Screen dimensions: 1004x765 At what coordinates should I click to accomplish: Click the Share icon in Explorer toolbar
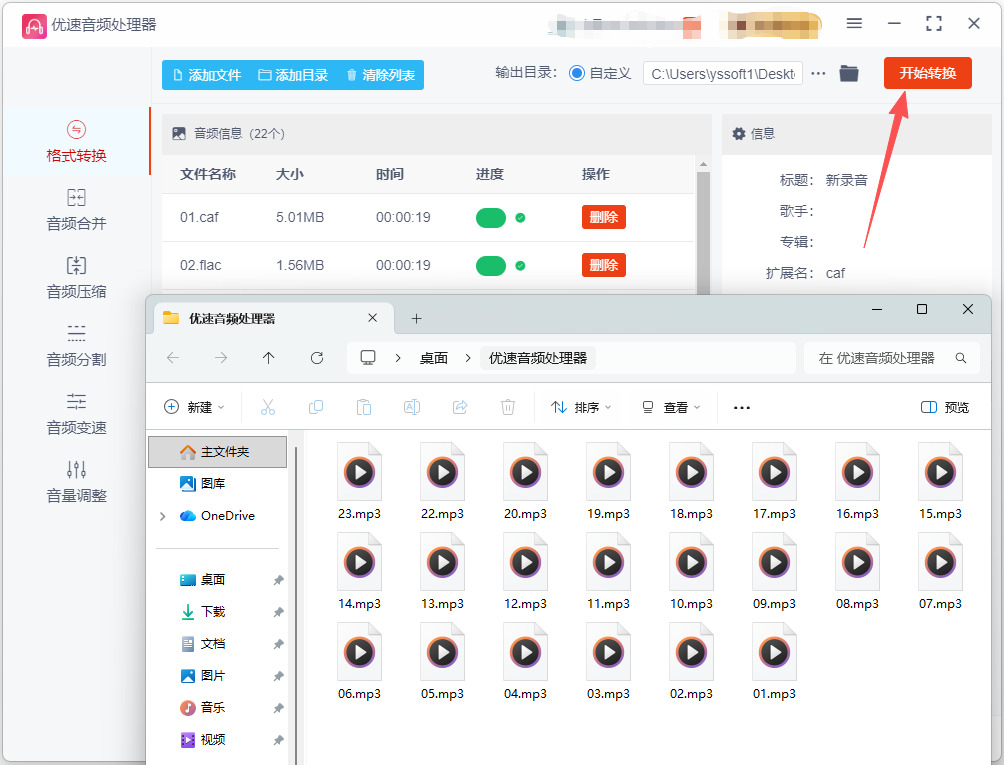(460, 407)
